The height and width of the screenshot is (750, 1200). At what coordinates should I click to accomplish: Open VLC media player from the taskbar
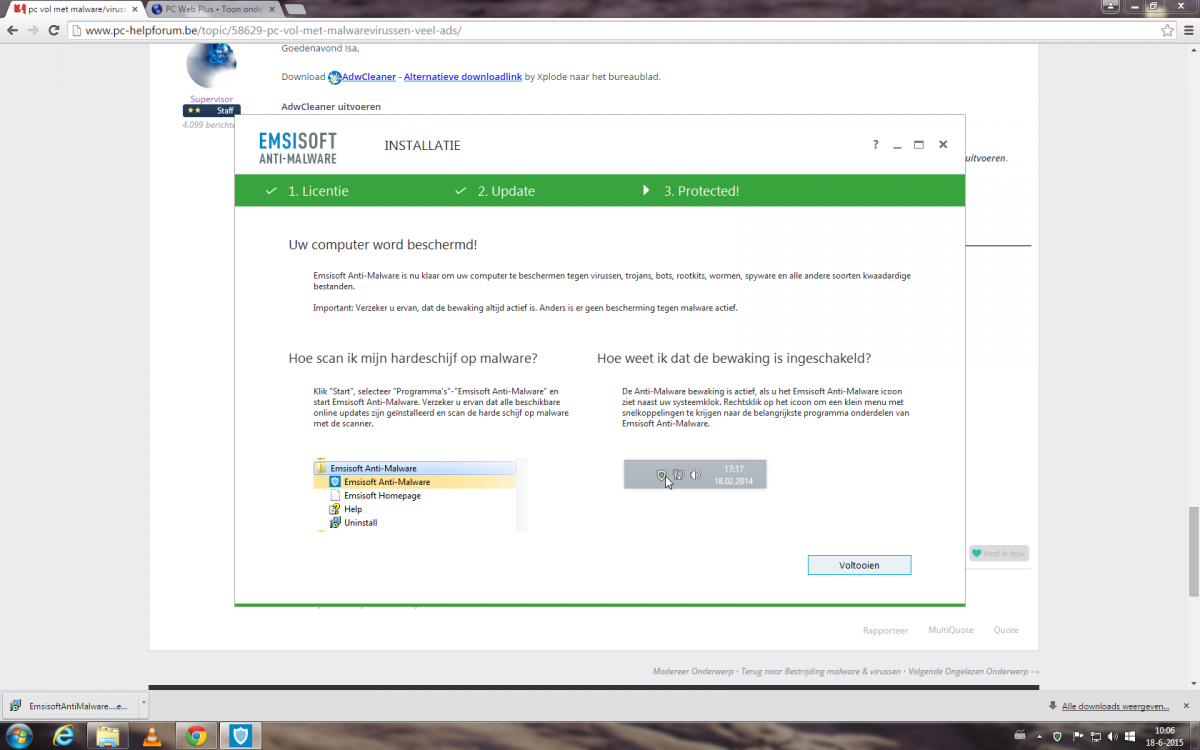[x=152, y=736]
